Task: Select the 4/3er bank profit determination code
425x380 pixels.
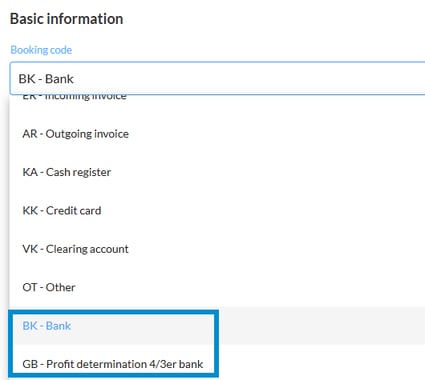Action: (x=217, y=363)
